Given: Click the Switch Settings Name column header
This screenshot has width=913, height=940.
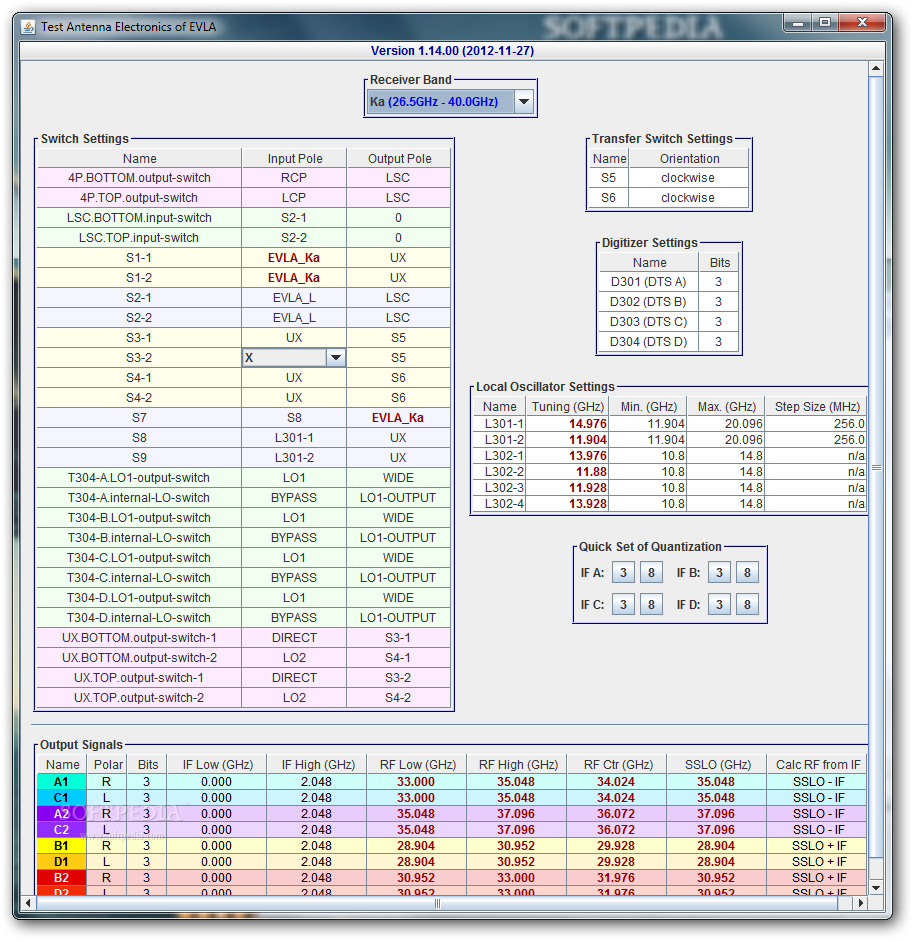Looking at the screenshot, I should (139, 158).
